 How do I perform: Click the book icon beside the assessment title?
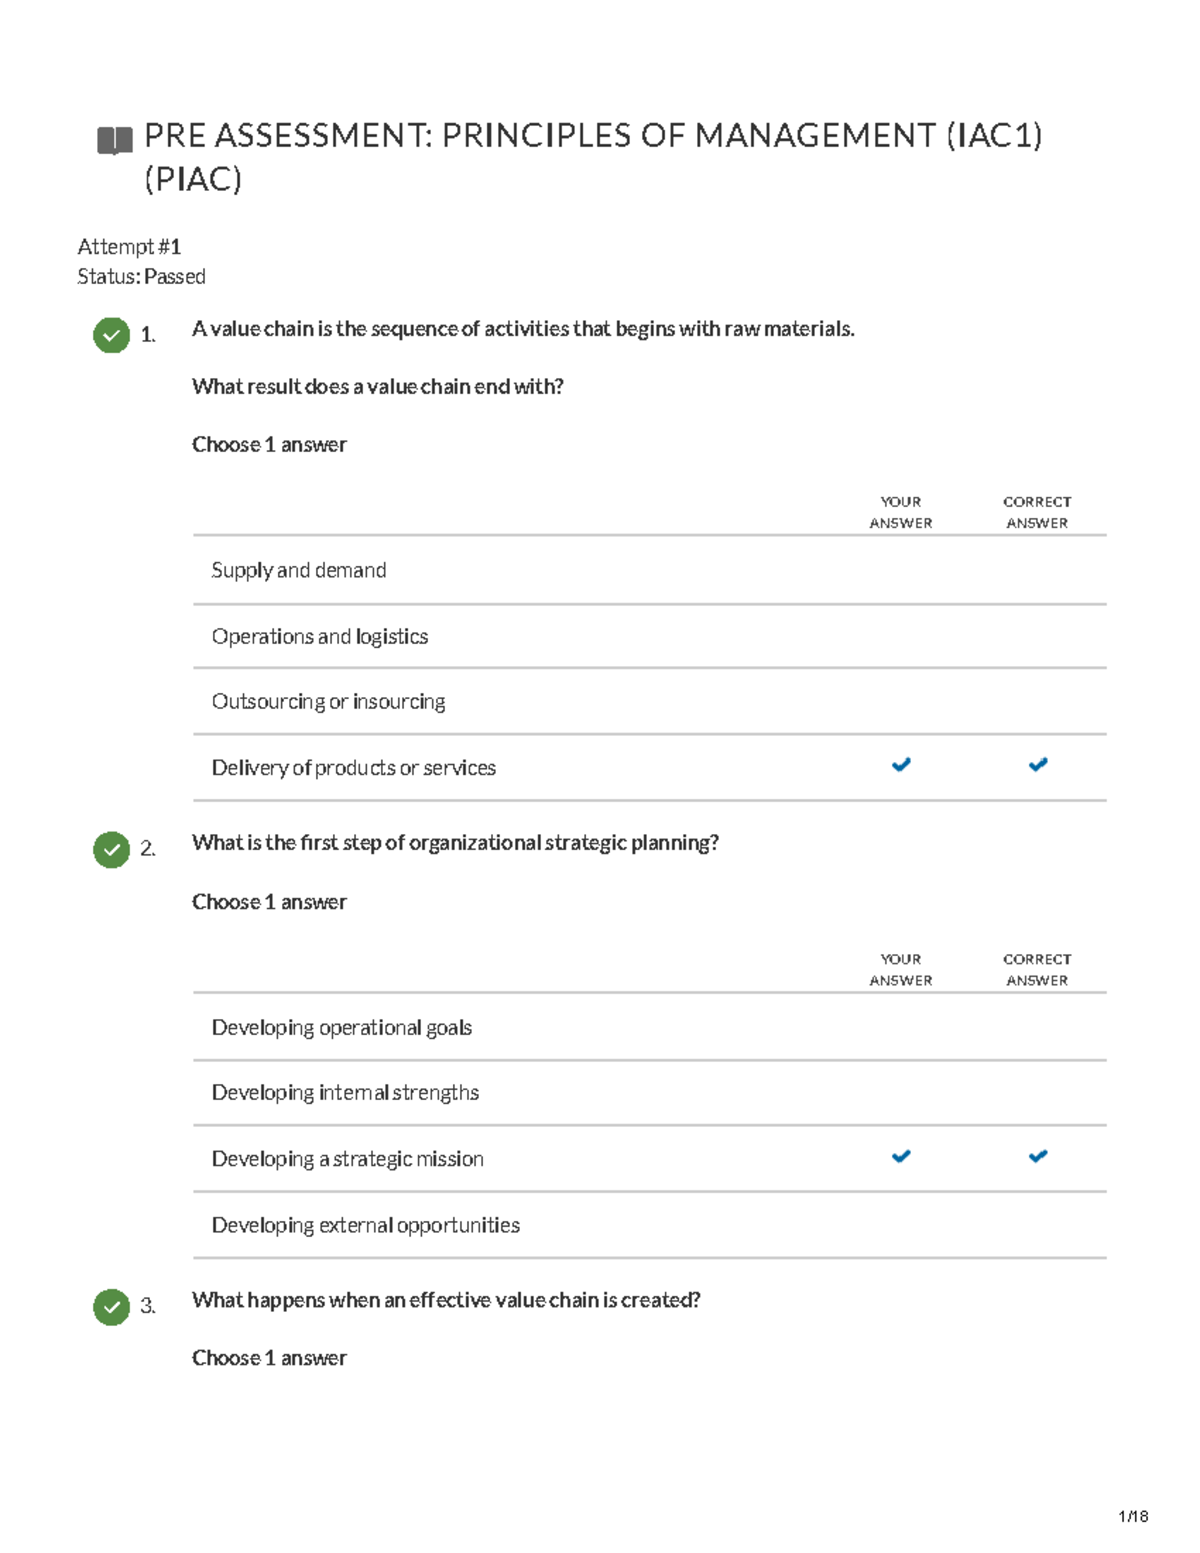click(114, 140)
